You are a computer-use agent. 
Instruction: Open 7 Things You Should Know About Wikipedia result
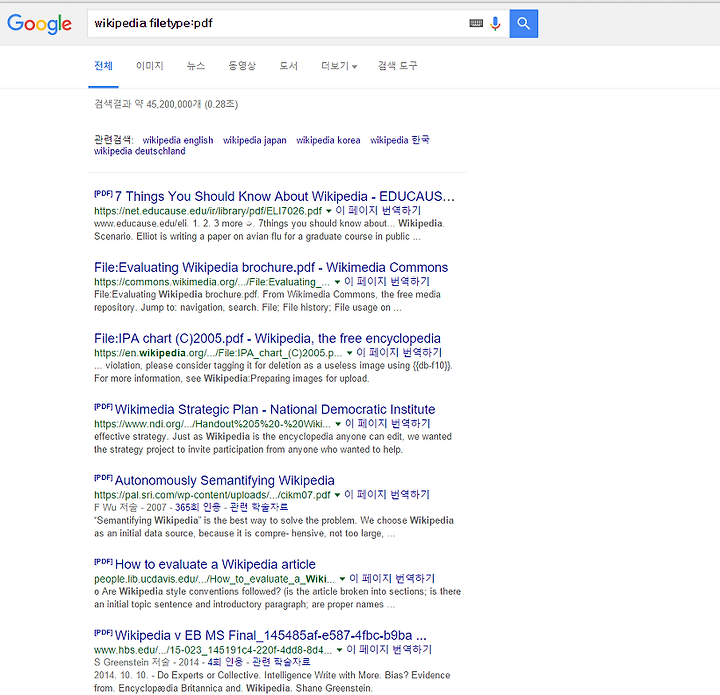tap(285, 196)
